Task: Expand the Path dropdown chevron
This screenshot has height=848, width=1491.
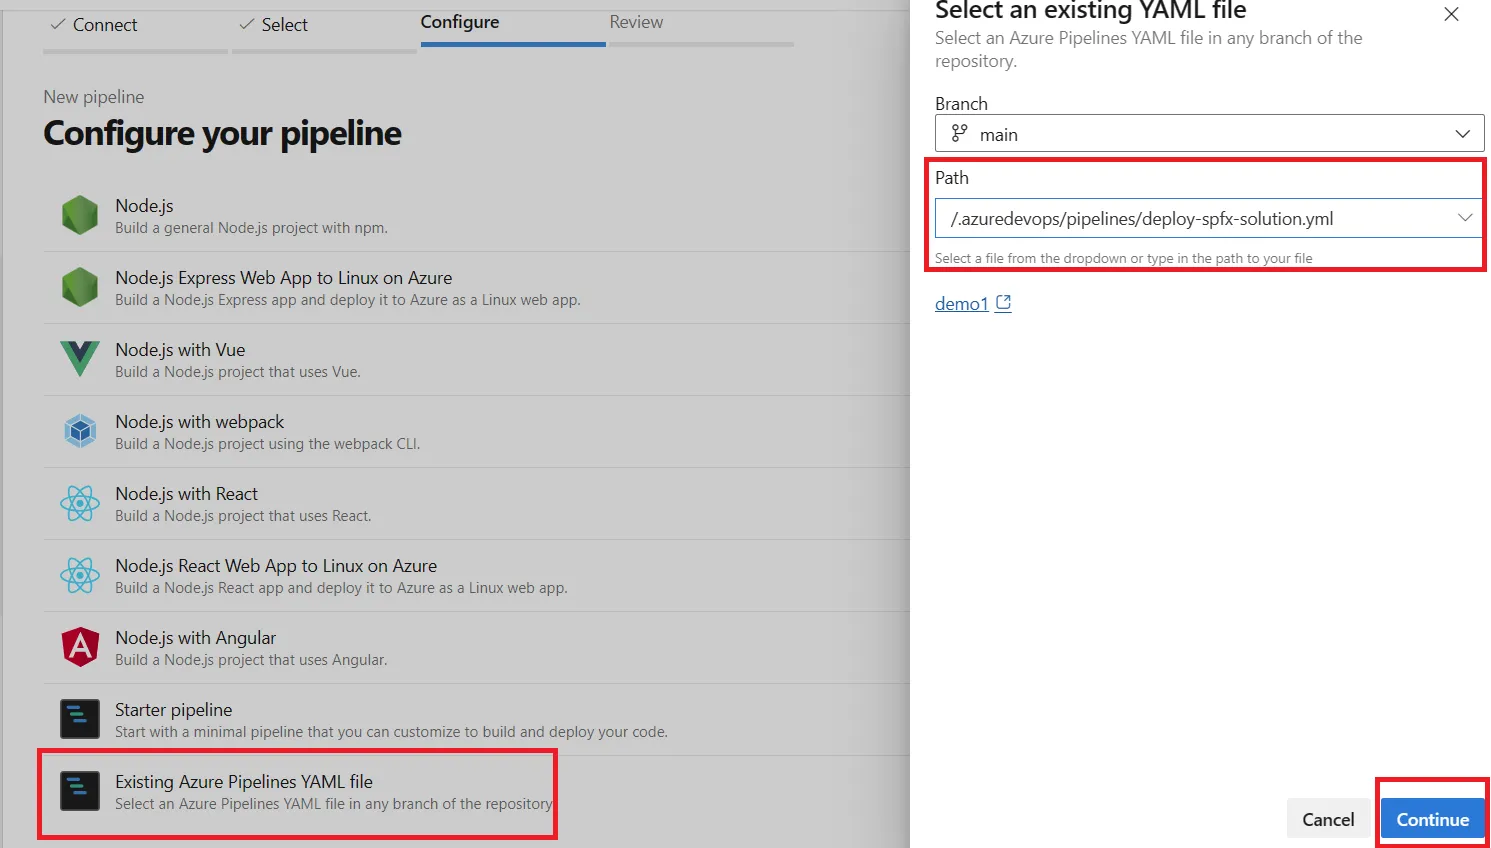Action: (x=1465, y=218)
